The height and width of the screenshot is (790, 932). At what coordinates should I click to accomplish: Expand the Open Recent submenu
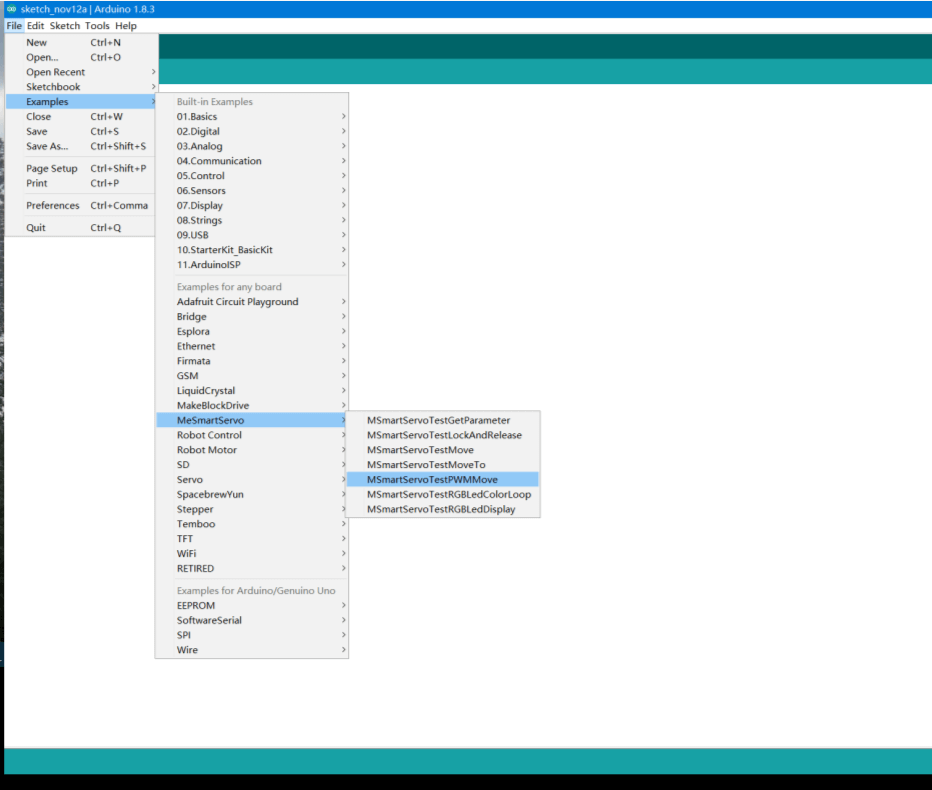81,72
